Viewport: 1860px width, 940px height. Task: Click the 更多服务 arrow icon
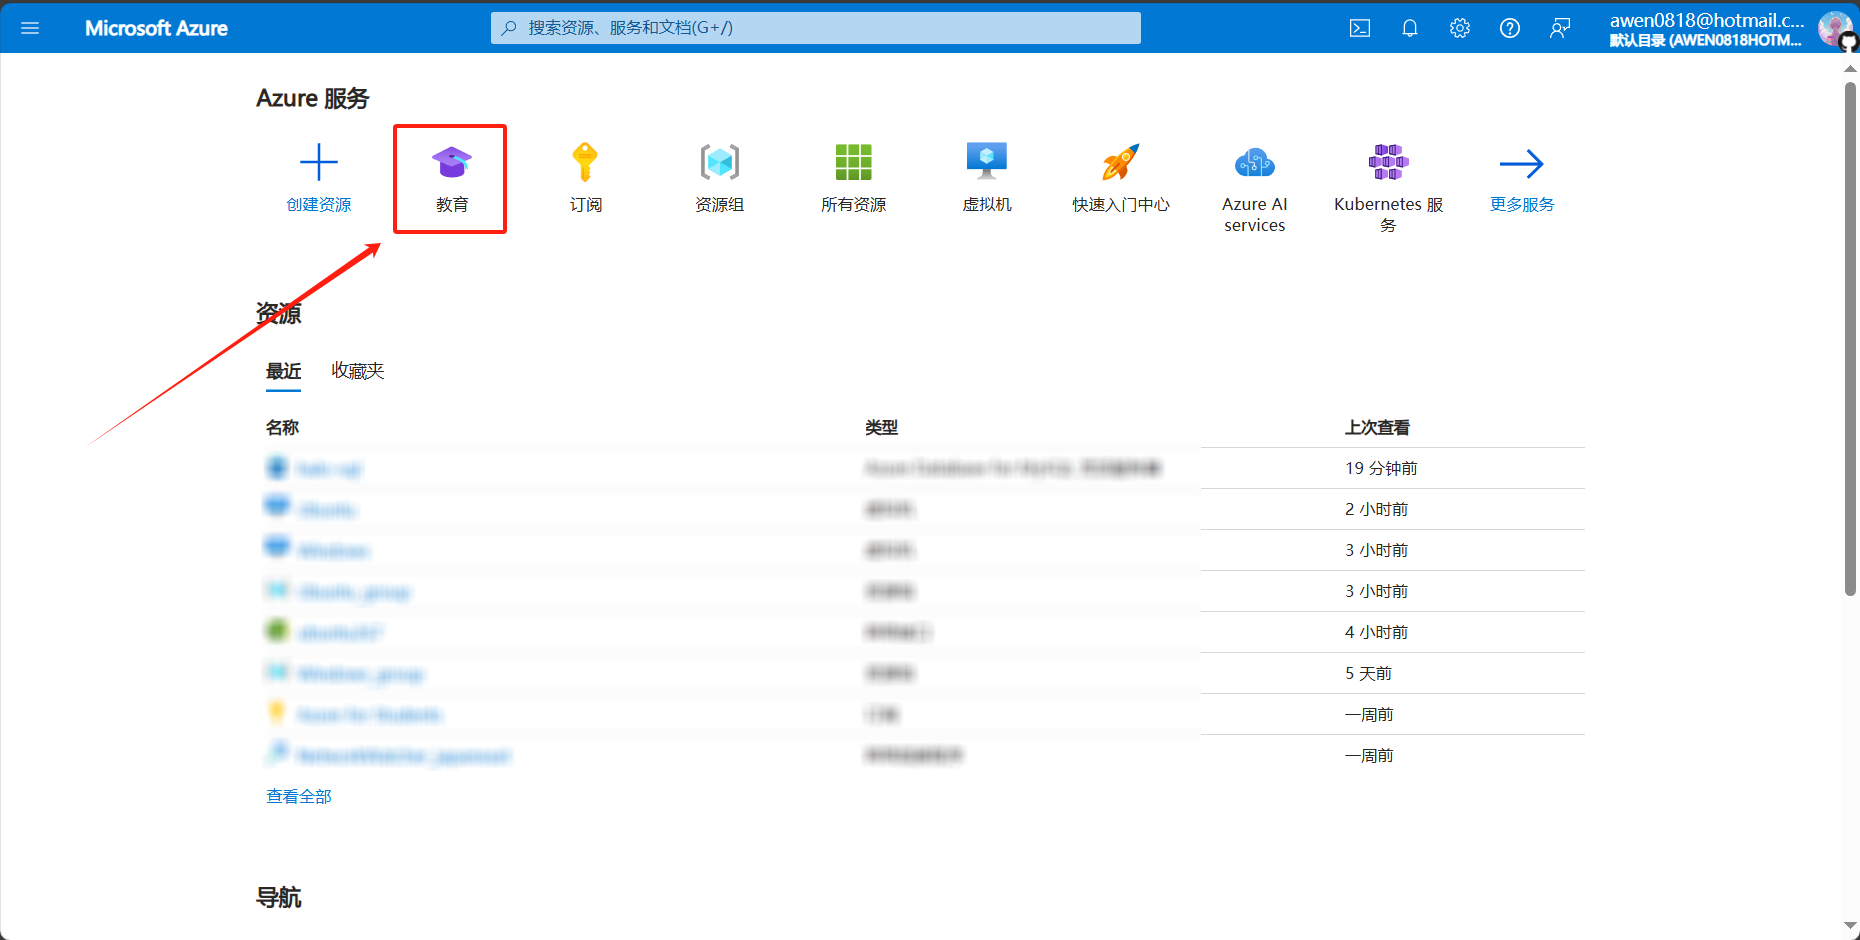tap(1522, 163)
